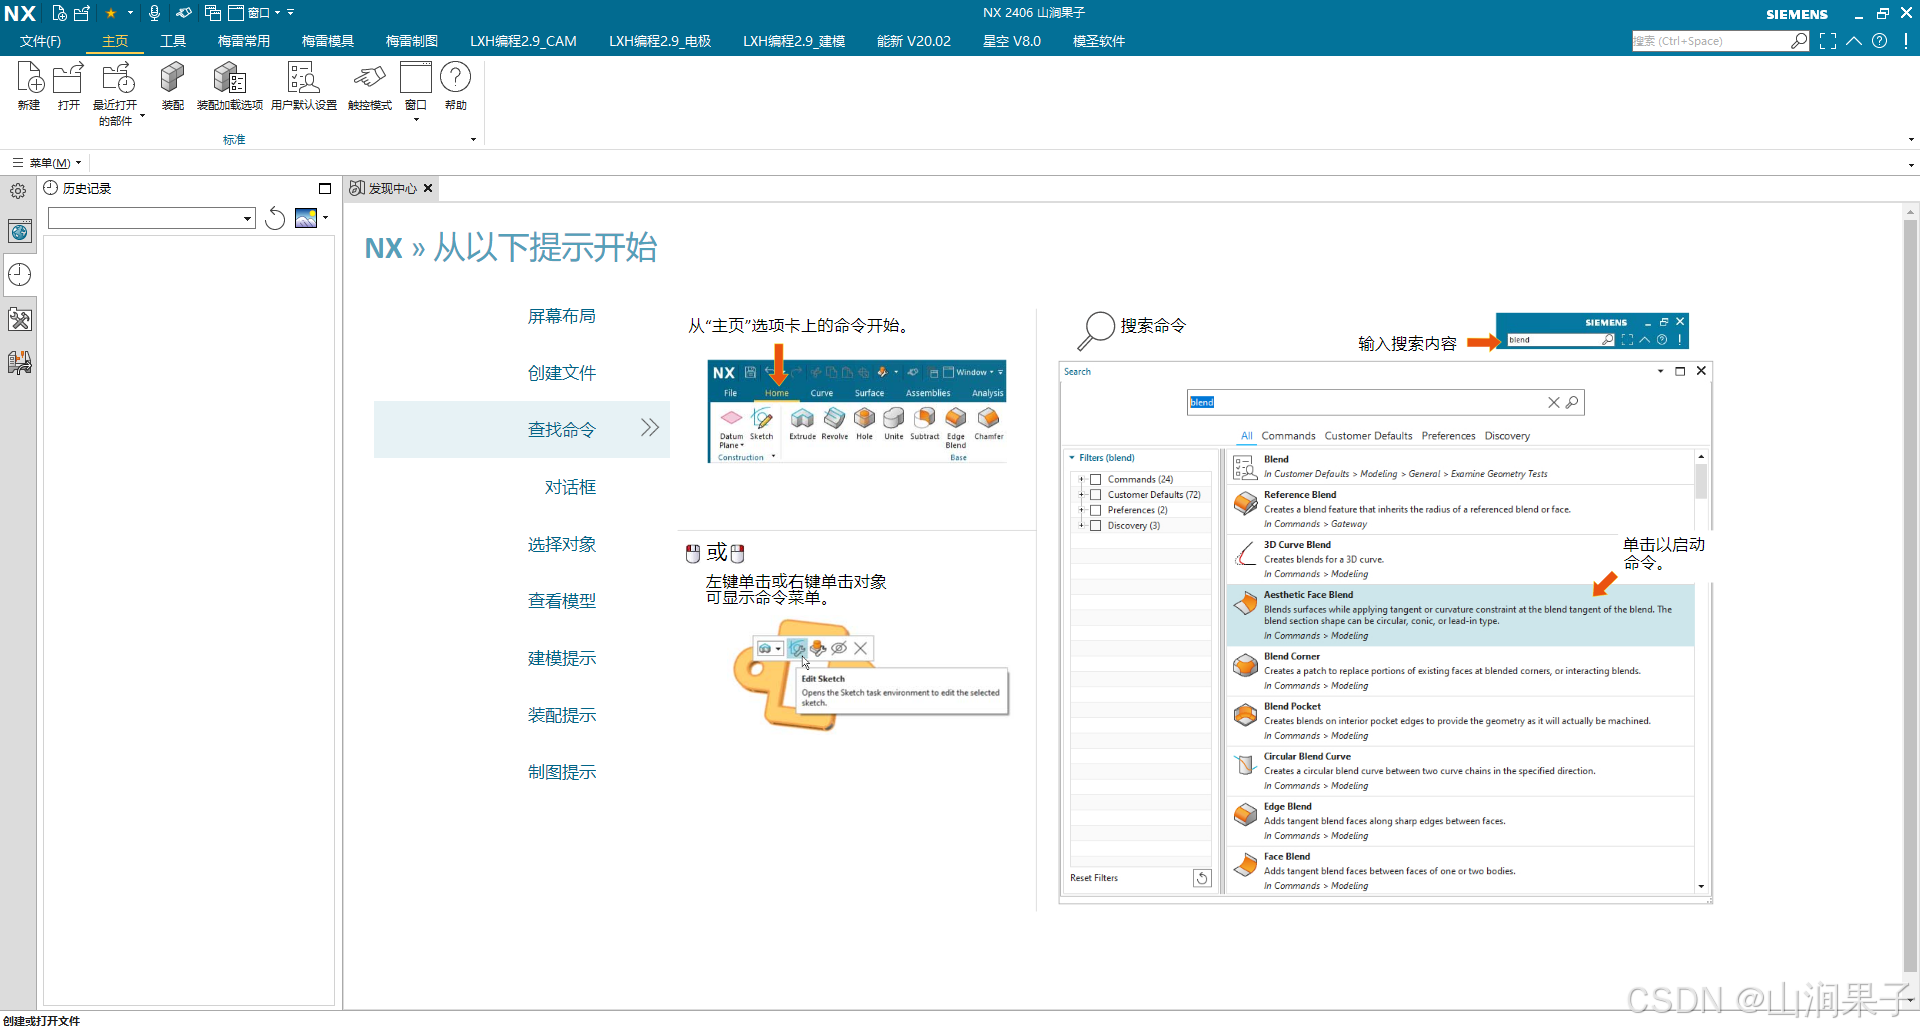Image resolution: width=1920 pixels, height=1032 pixels.
Task: Open the 标准 group options arrow
Action: click(x=473, y=139)
